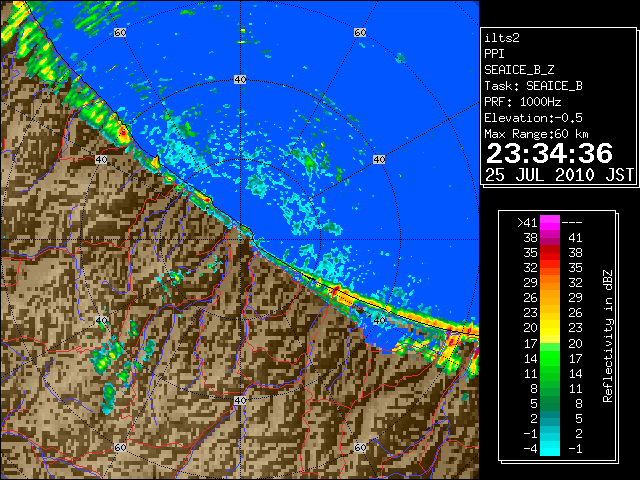Click the ilts2 site label
This screenshot has width=640, height=480.
[x=502, y=38]
